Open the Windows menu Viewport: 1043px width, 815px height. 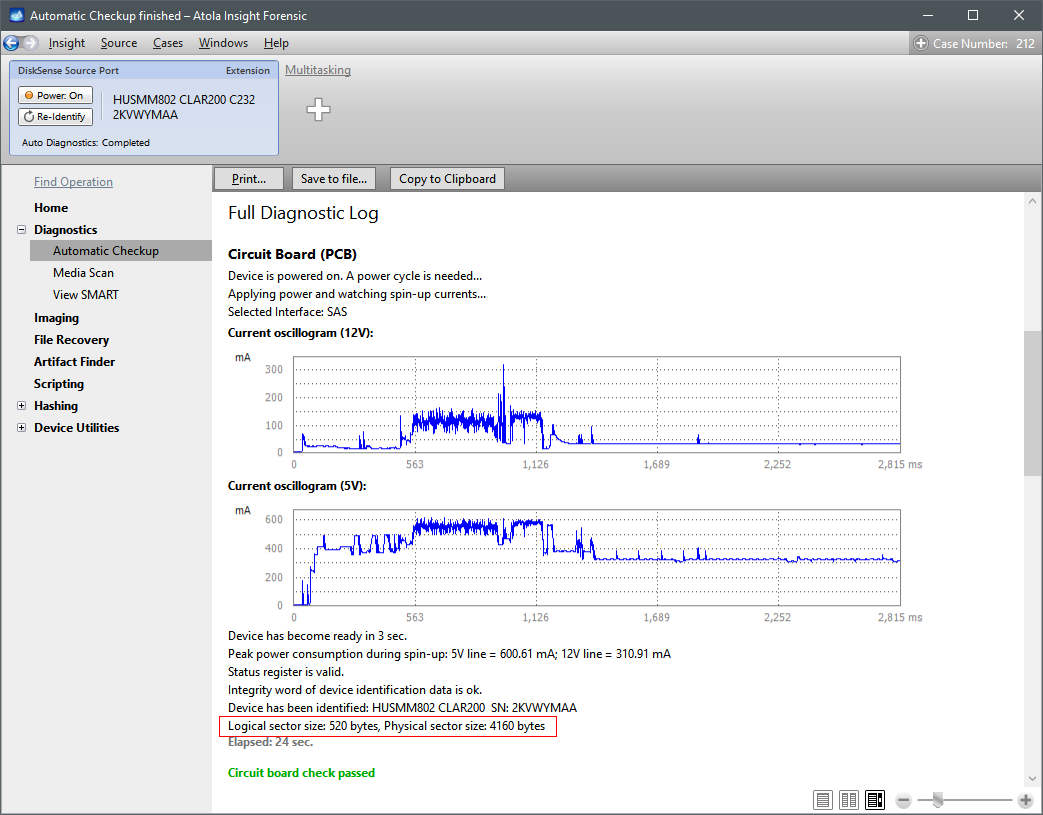223,43
